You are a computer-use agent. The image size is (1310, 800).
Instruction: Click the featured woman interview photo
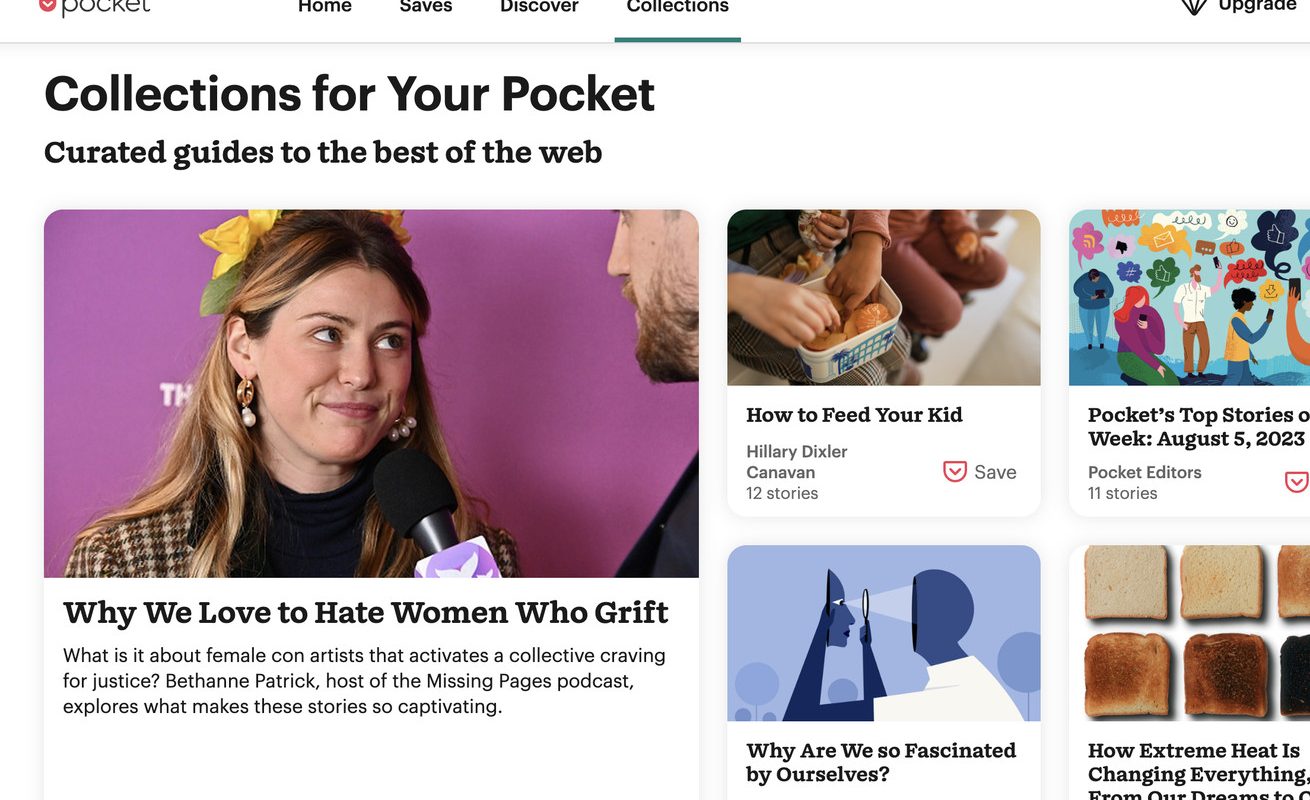pyautogui.click(x=371, y=393)
